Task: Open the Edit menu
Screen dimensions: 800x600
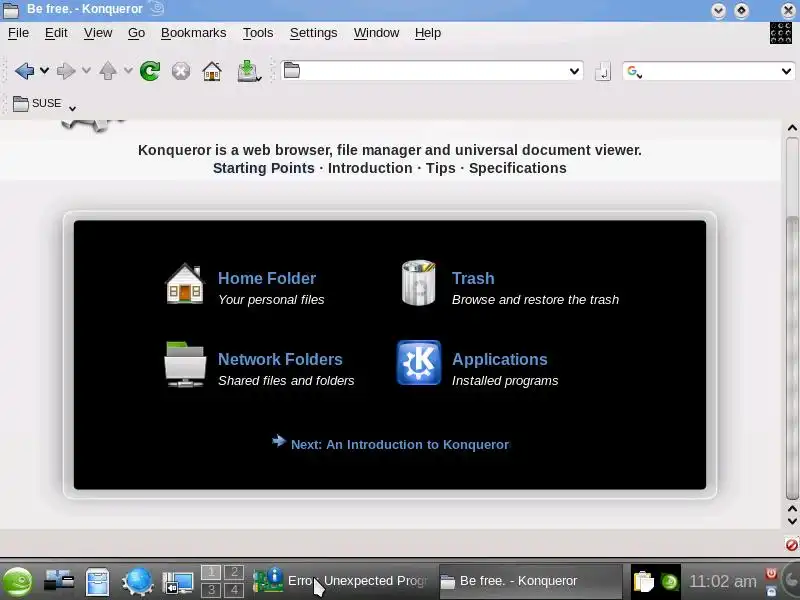Action: point(56,33)
